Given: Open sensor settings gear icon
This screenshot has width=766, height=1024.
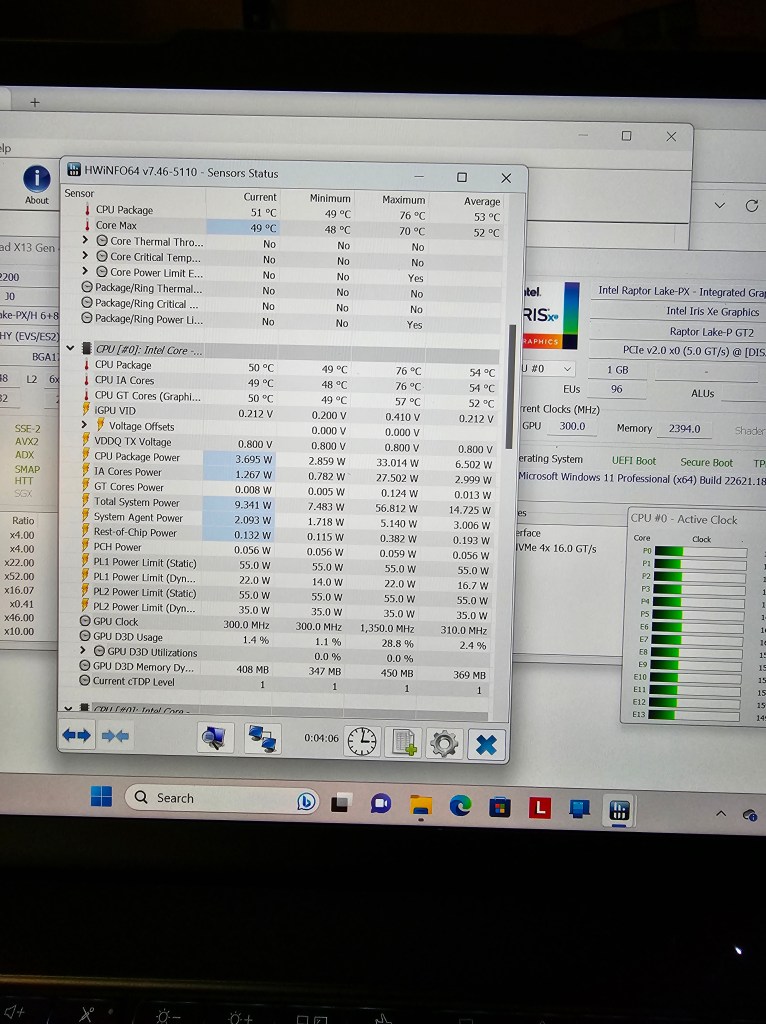Looking at the screenshot, I should pos(443,743).
